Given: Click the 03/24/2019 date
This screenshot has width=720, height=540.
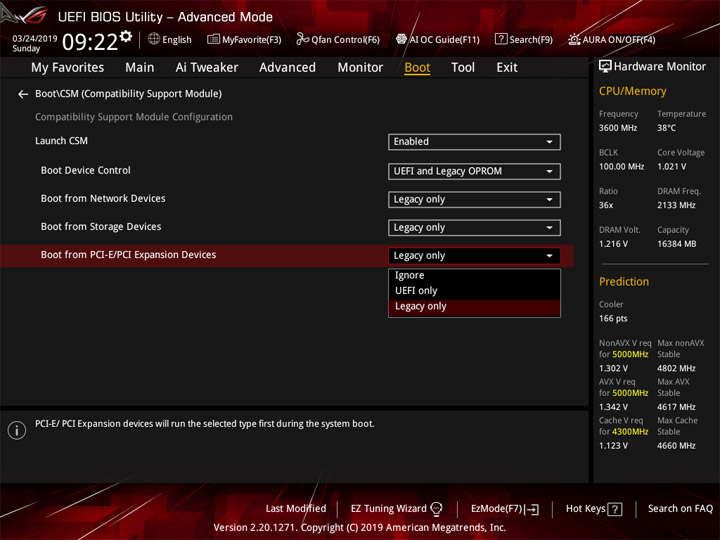Looking at the screenshot, I should (34, 39).
